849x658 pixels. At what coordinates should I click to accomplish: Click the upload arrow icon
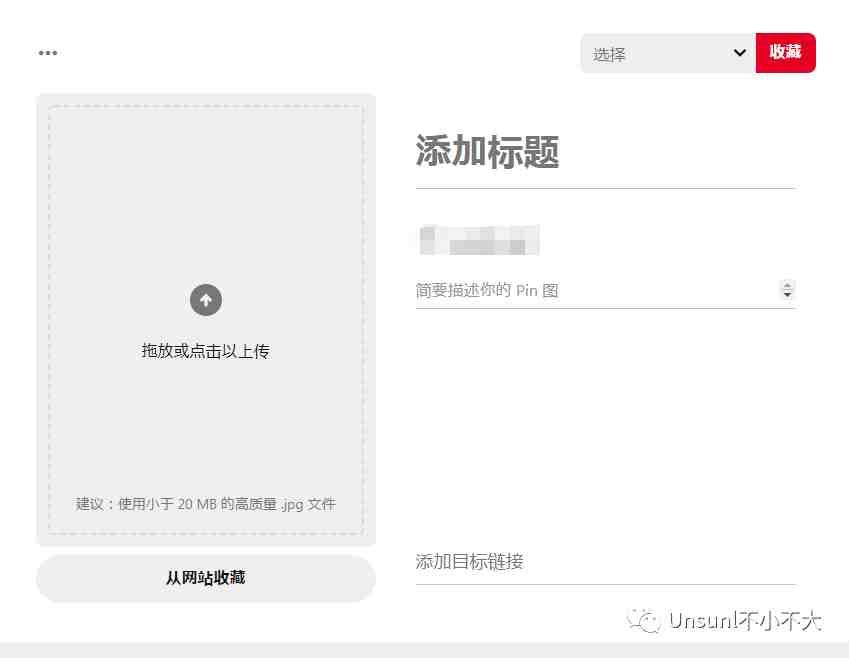pyautogui.click(x=206, y=299)
